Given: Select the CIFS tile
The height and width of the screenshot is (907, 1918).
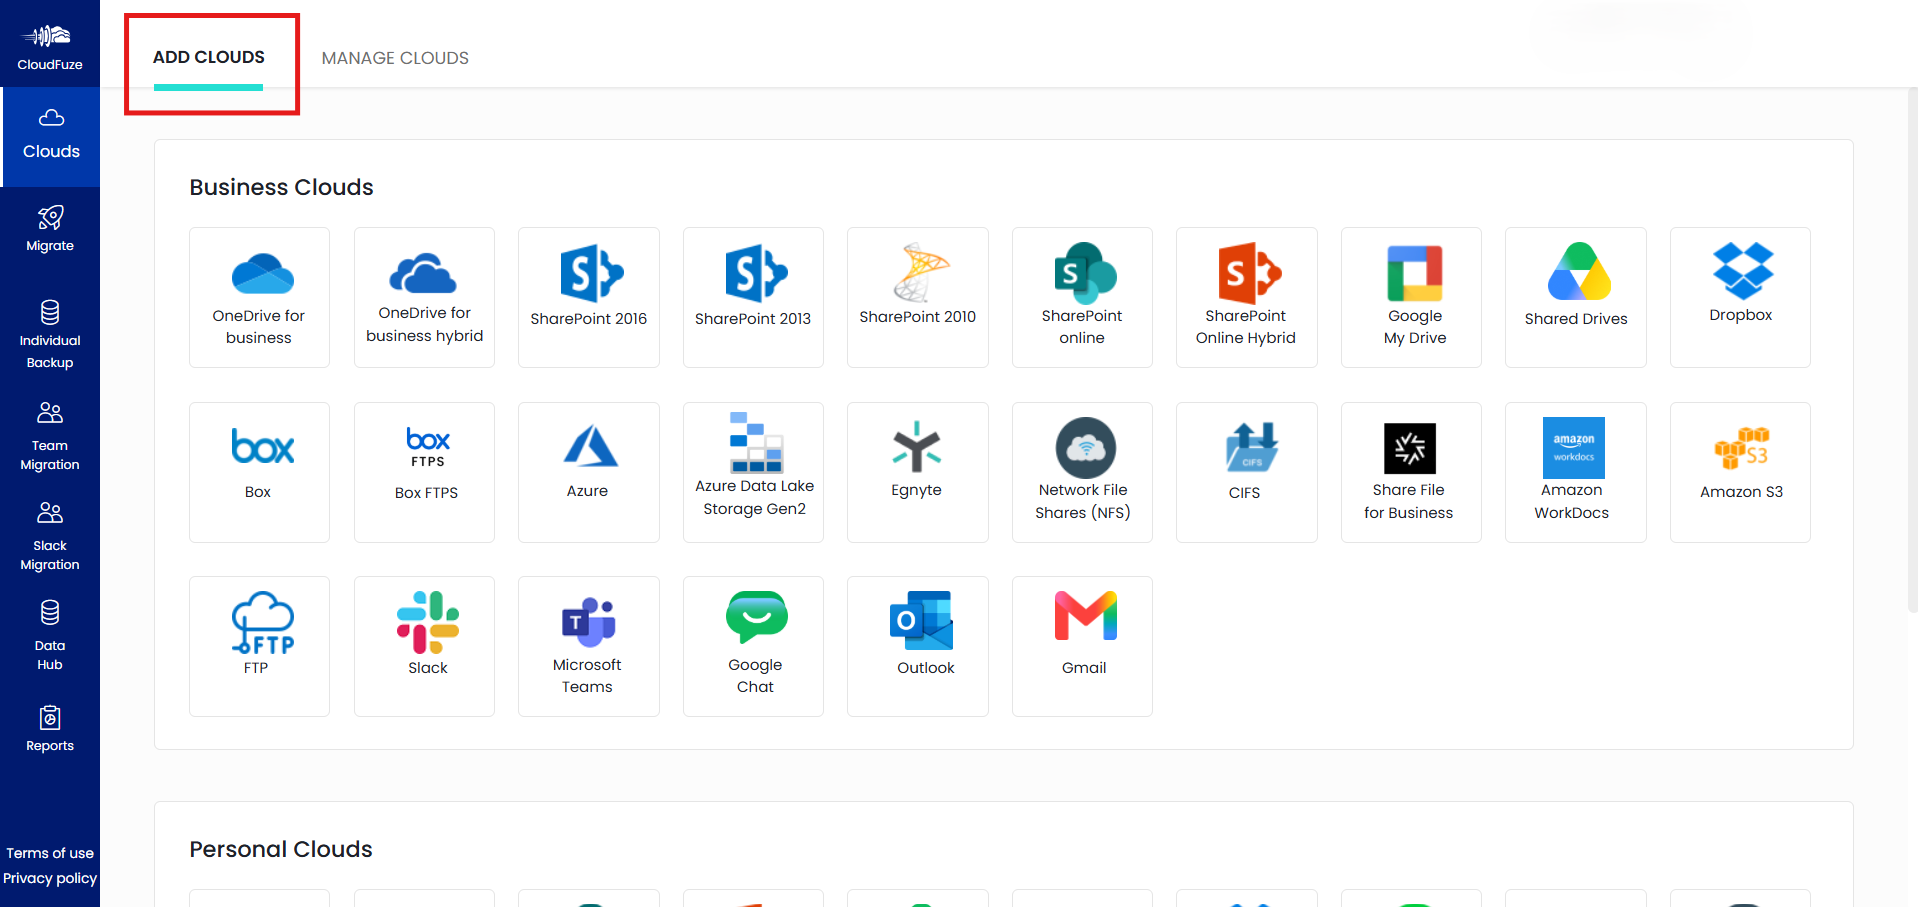Looking at the screenshot, I should [1247, 472].
